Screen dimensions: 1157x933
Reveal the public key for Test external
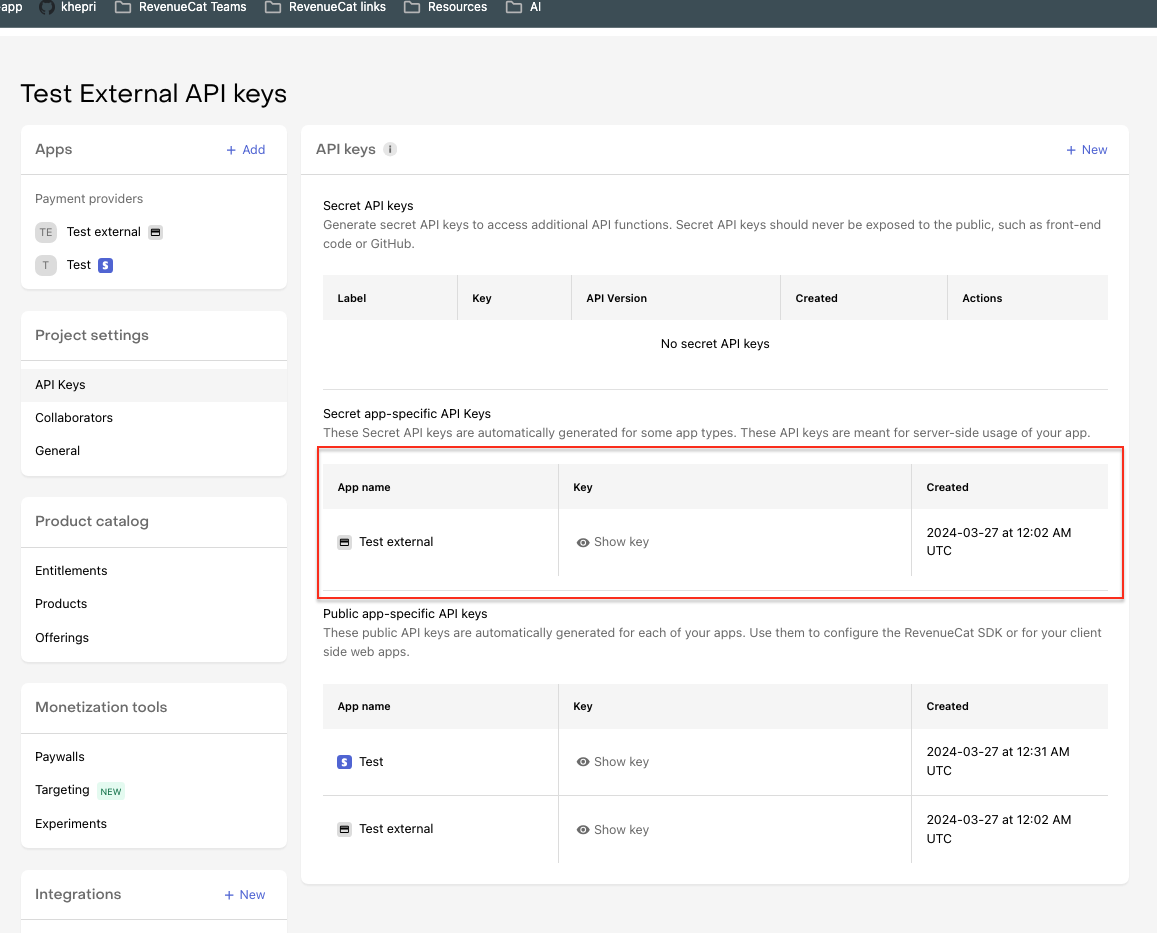pyautogui.click(x=612, y=828)
